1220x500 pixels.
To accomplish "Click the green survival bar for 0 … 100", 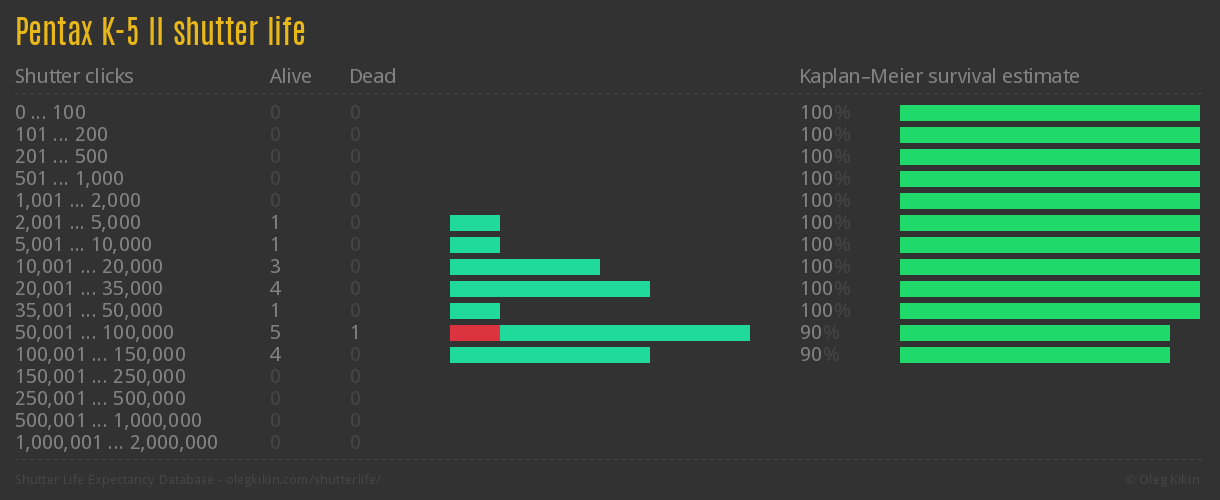I will pyautogui.click(x=1050, y=113).
